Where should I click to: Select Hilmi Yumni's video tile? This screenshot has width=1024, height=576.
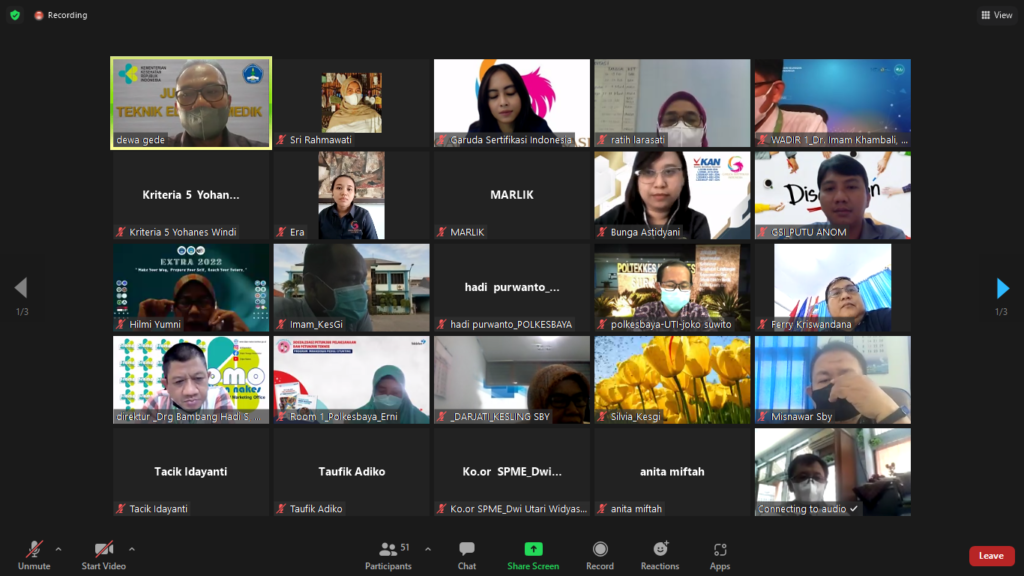[x=191, y=287]
